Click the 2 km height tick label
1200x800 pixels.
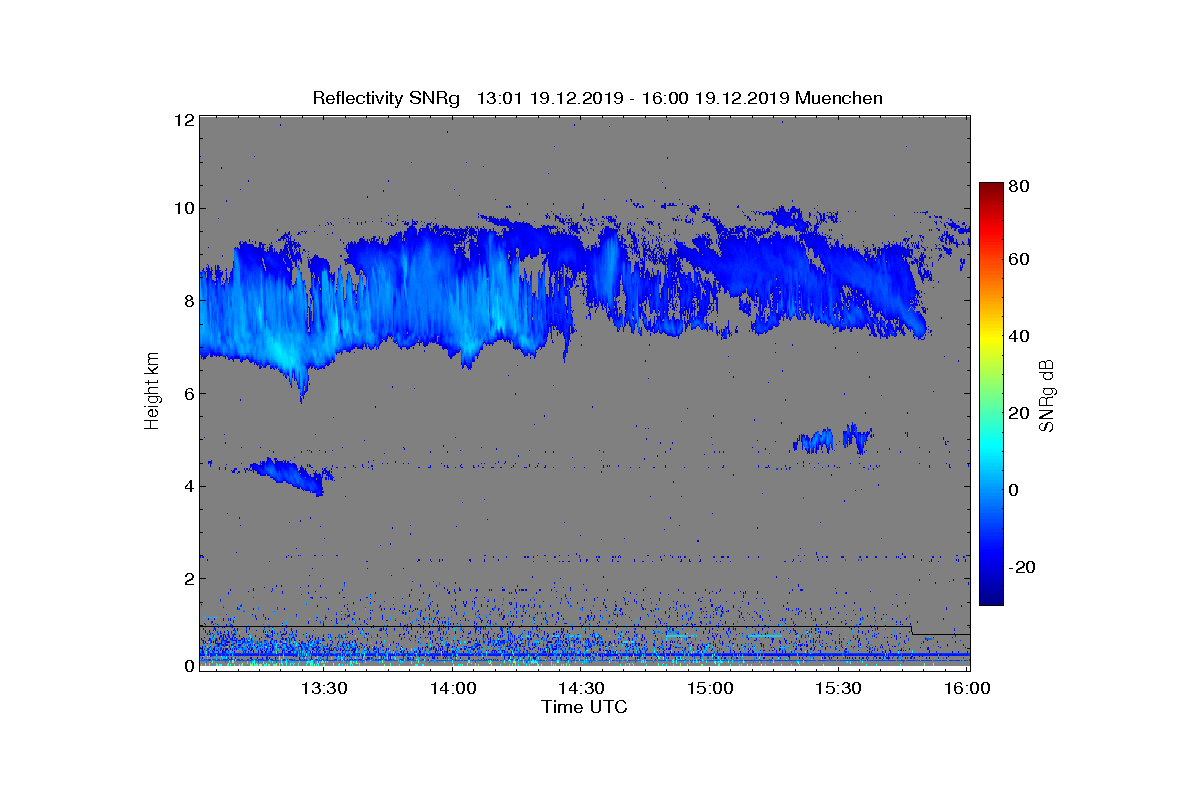pos(188,578)
